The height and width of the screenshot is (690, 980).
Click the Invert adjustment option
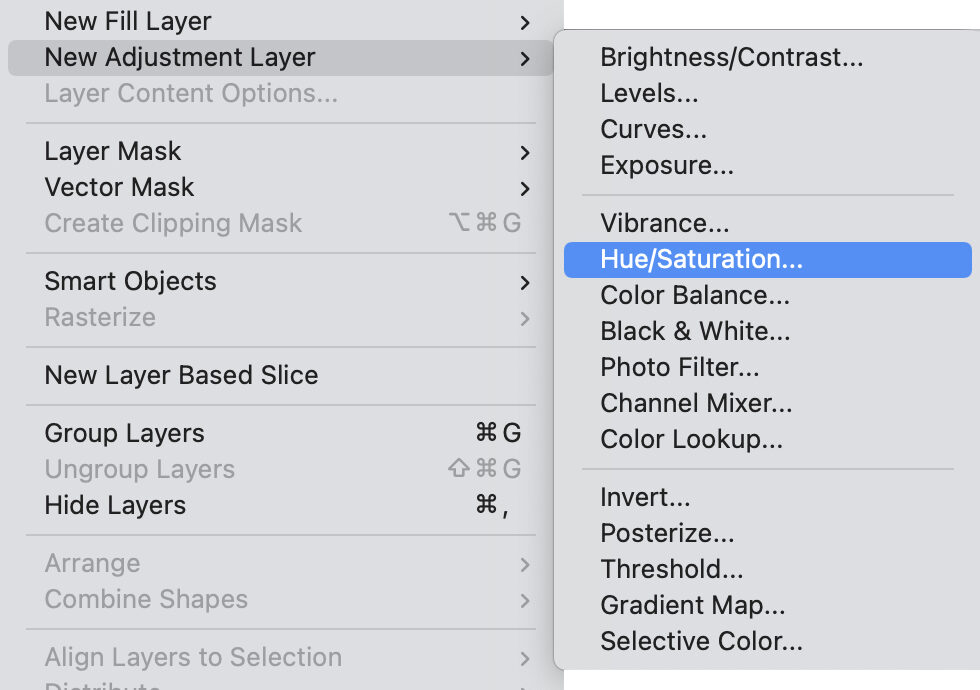(645, 498)
